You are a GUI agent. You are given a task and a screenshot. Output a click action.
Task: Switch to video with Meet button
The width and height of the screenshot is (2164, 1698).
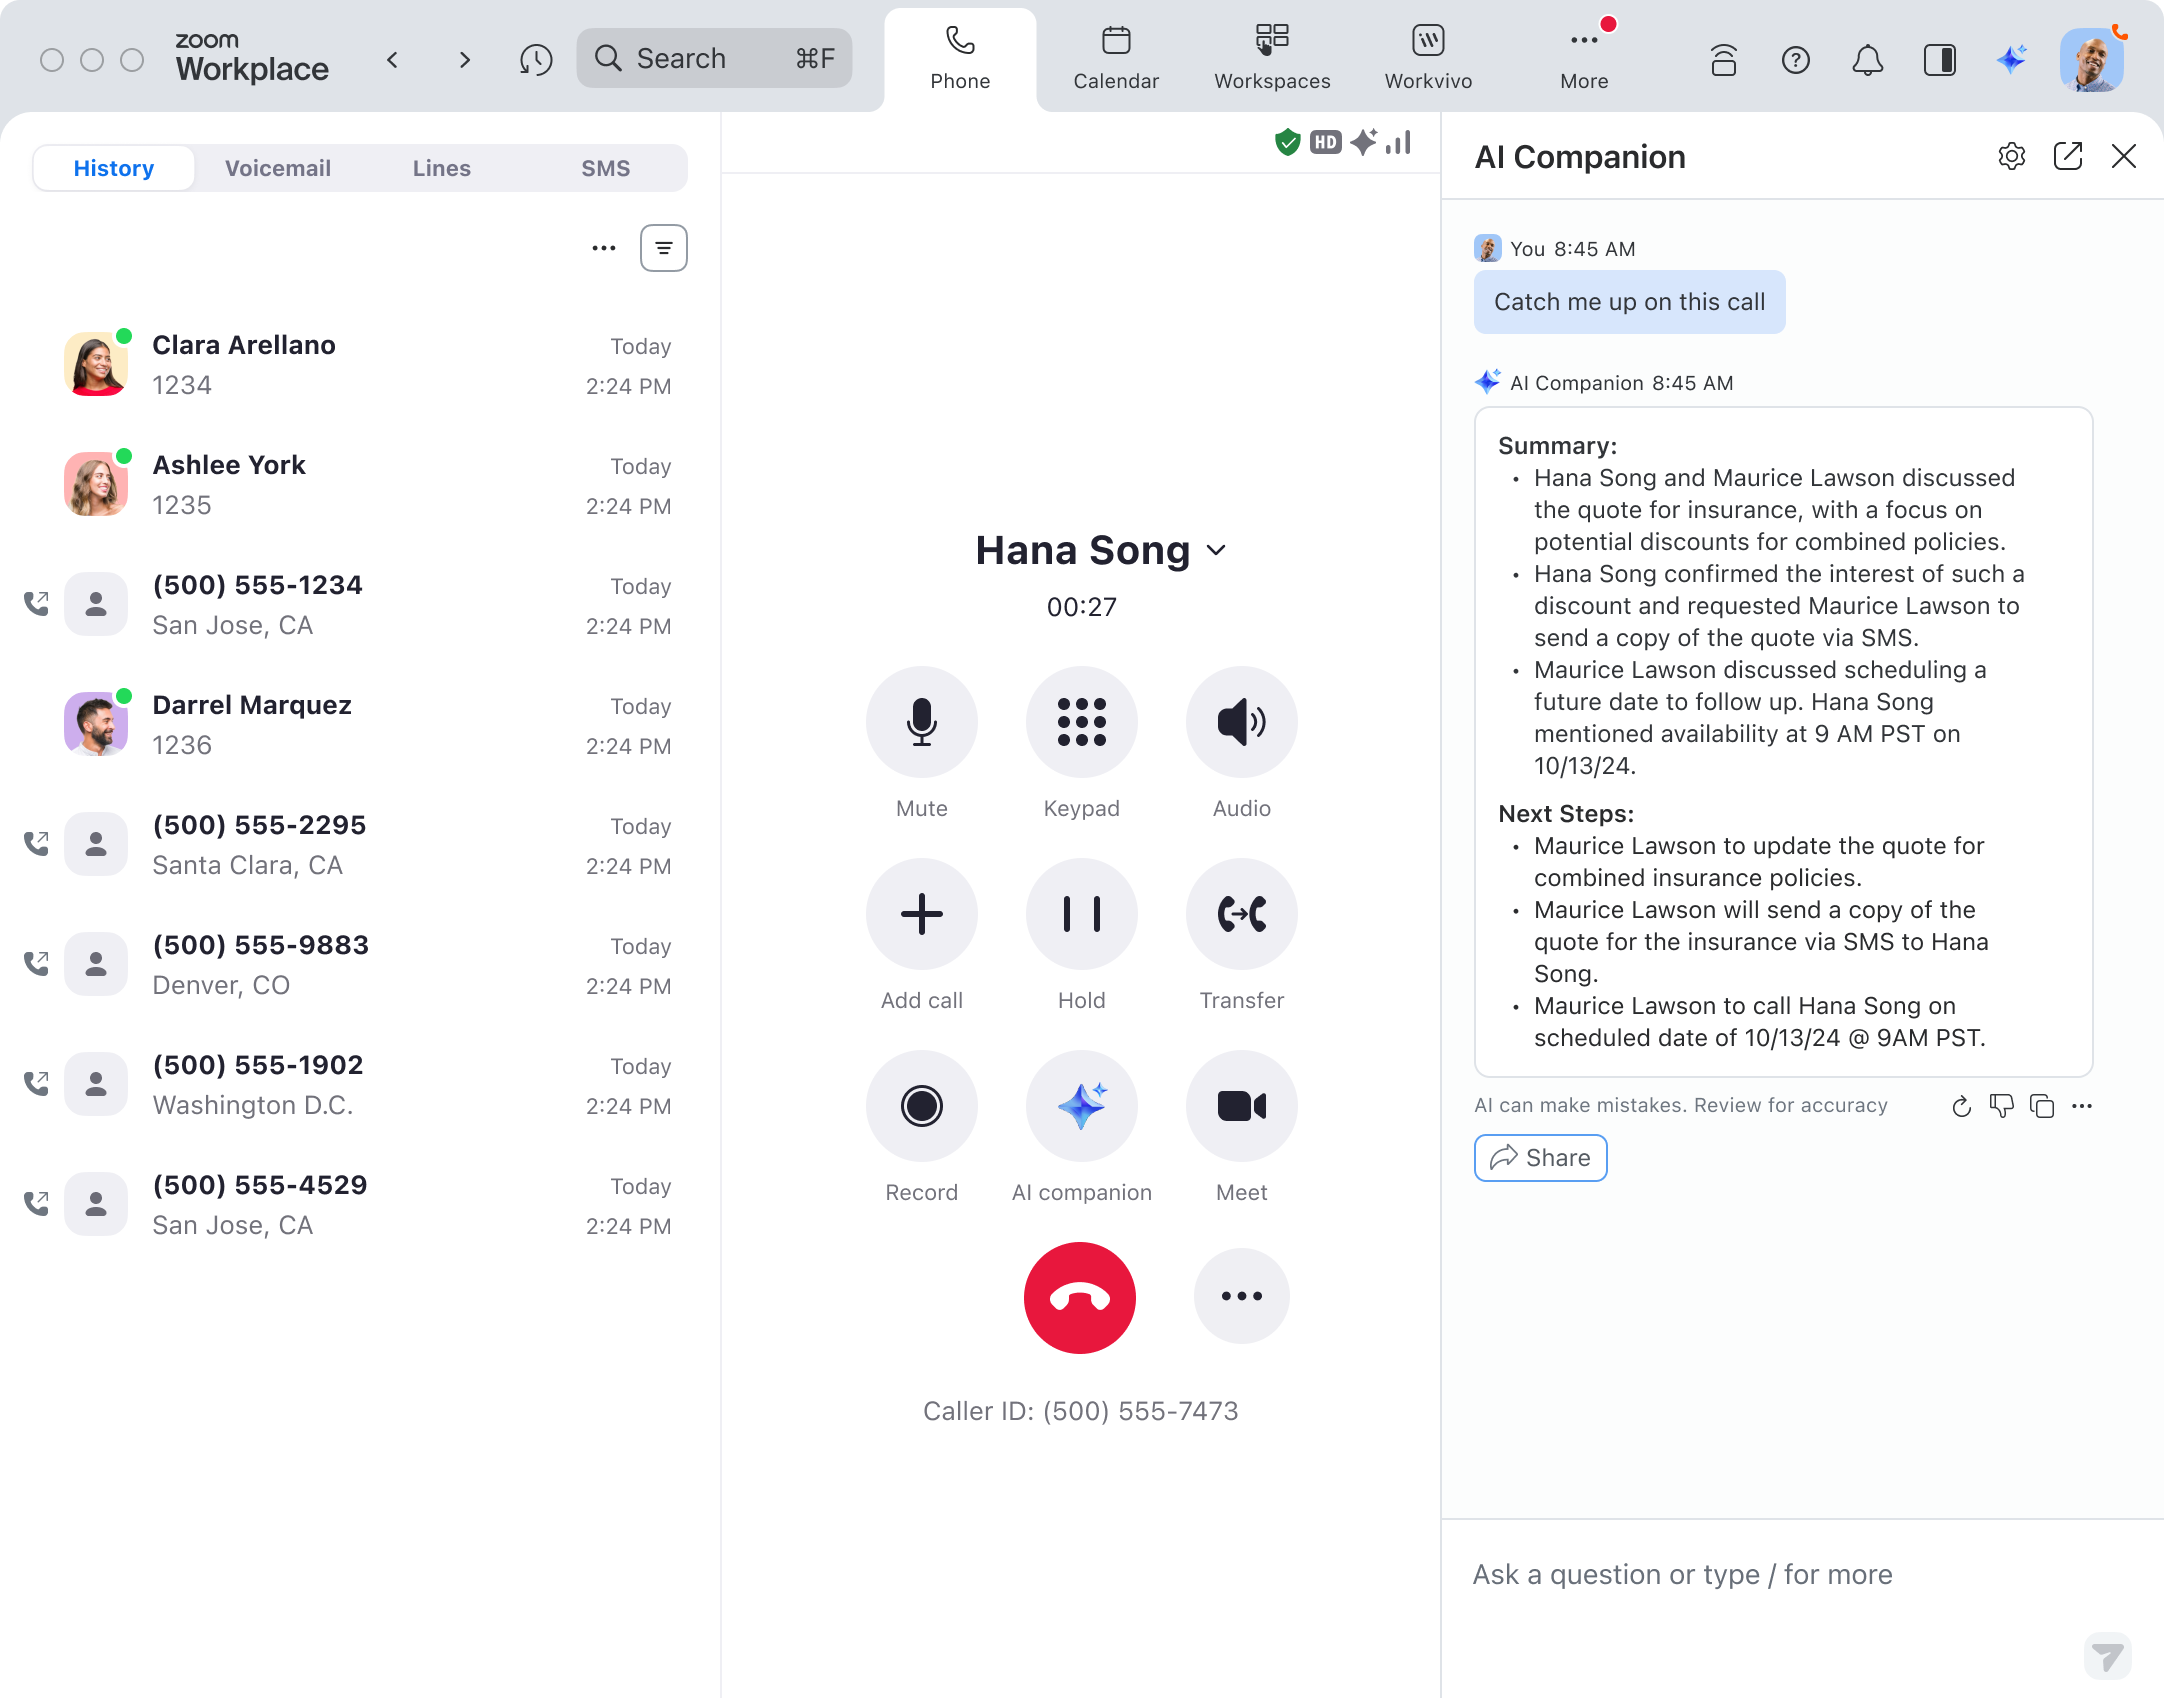(1241, 1106)
